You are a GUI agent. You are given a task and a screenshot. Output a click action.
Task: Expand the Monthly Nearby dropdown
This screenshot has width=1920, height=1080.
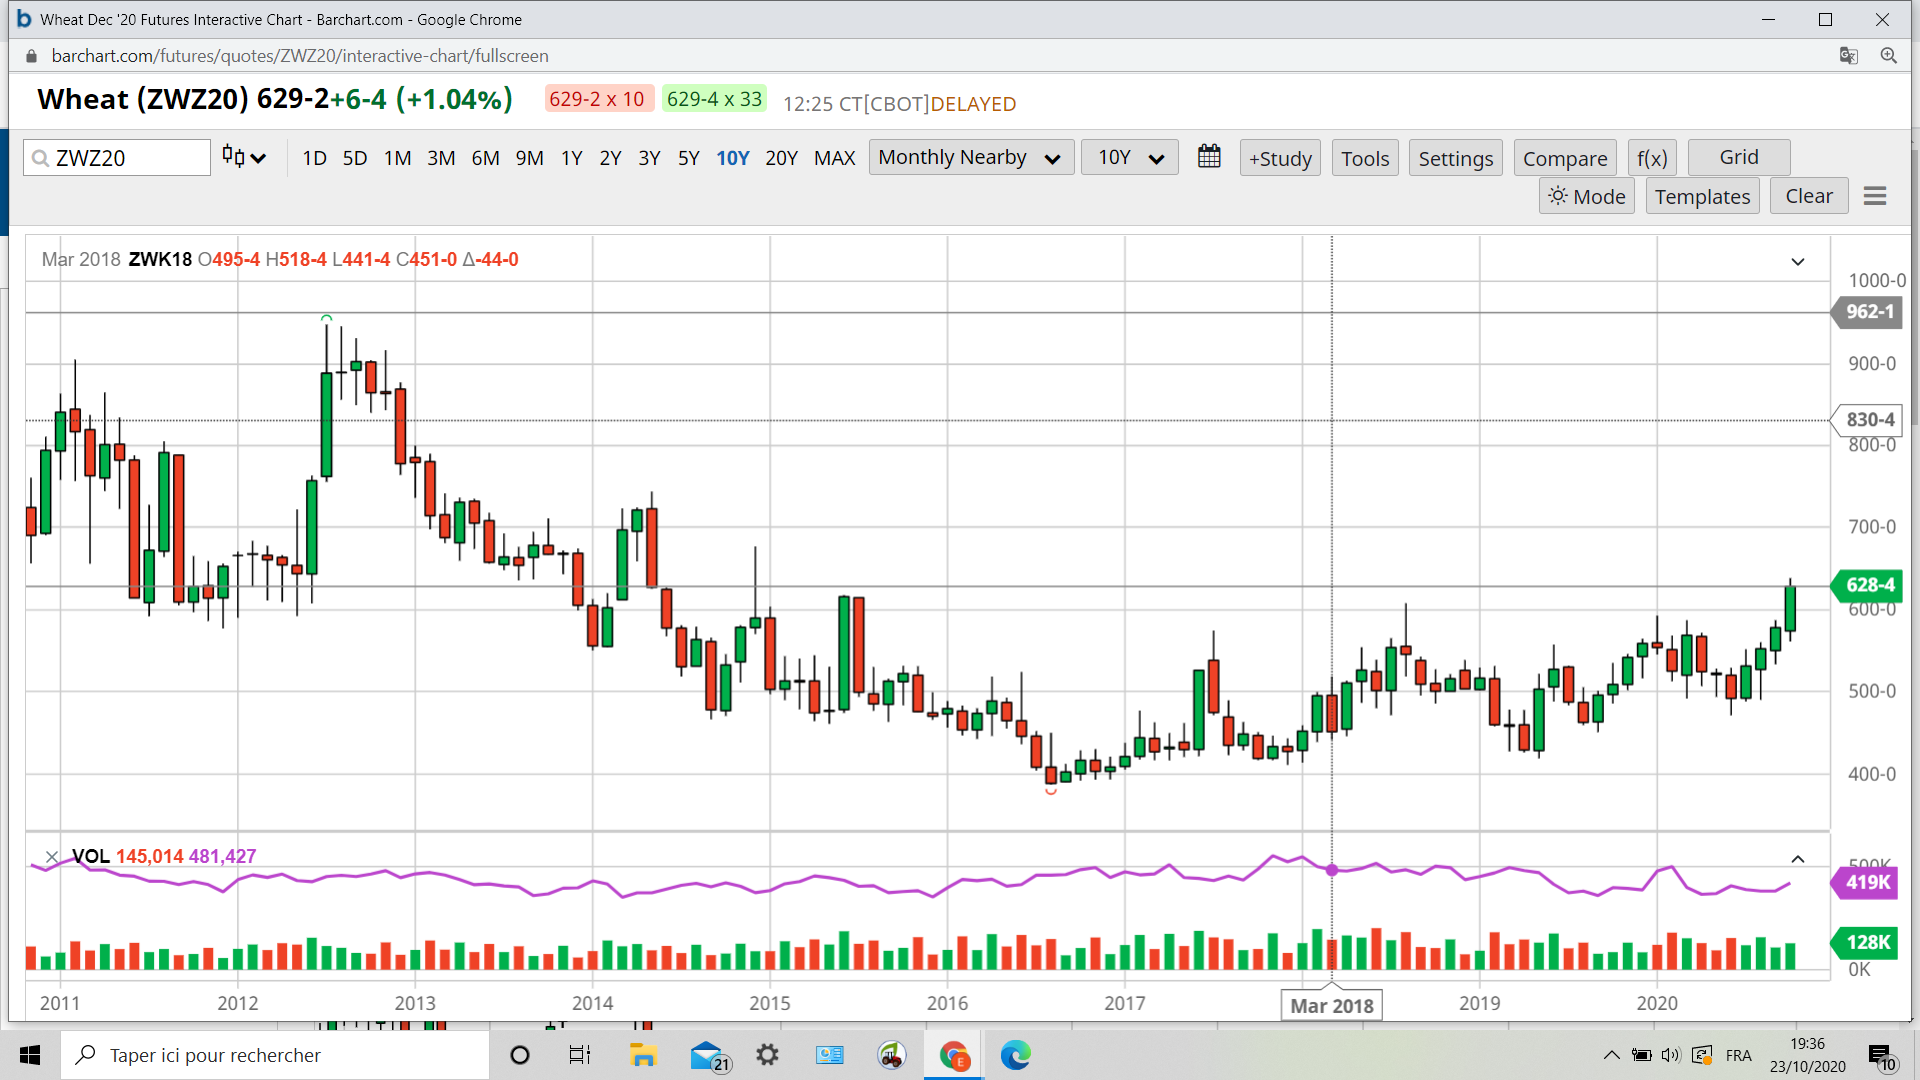click(970, 157)
